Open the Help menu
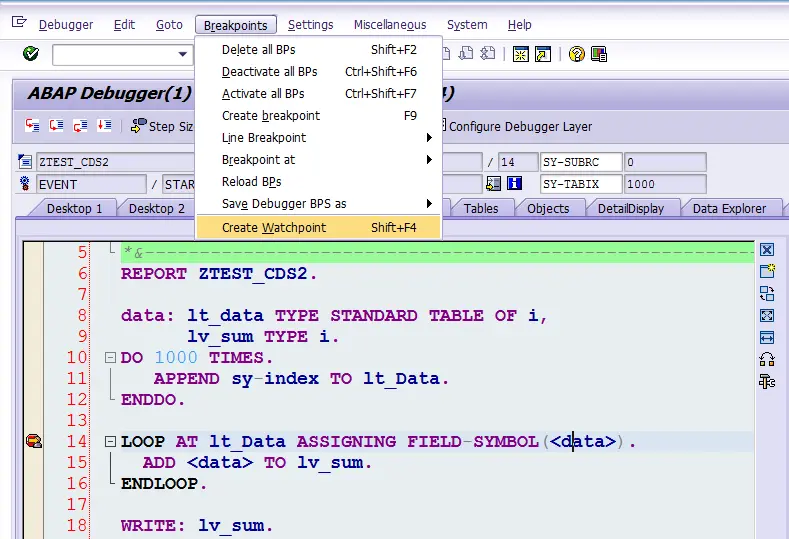 519,25
